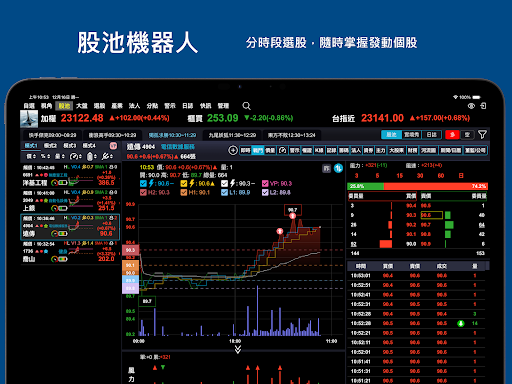Toggle the blue lightning 90.6 checkbox
Screen dimensions: 512x384
click(143, 183)
